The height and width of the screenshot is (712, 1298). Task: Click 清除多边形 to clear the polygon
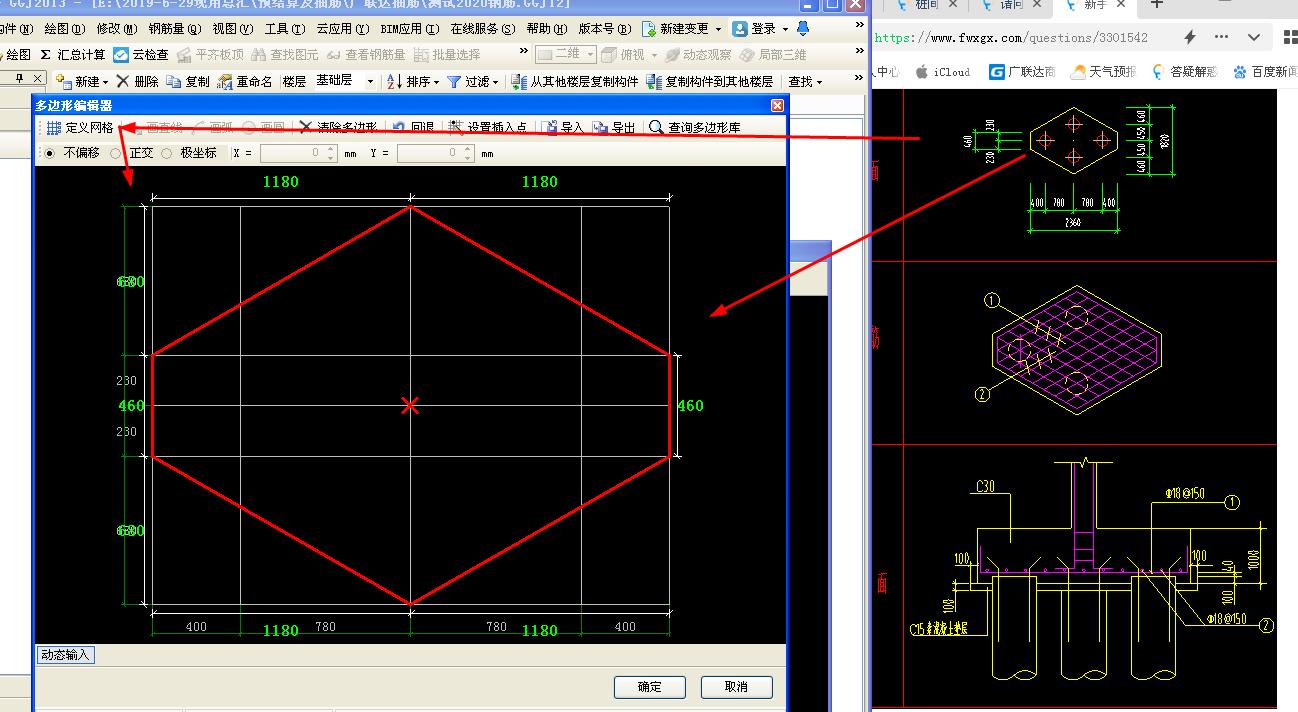[x=337, y=128]
